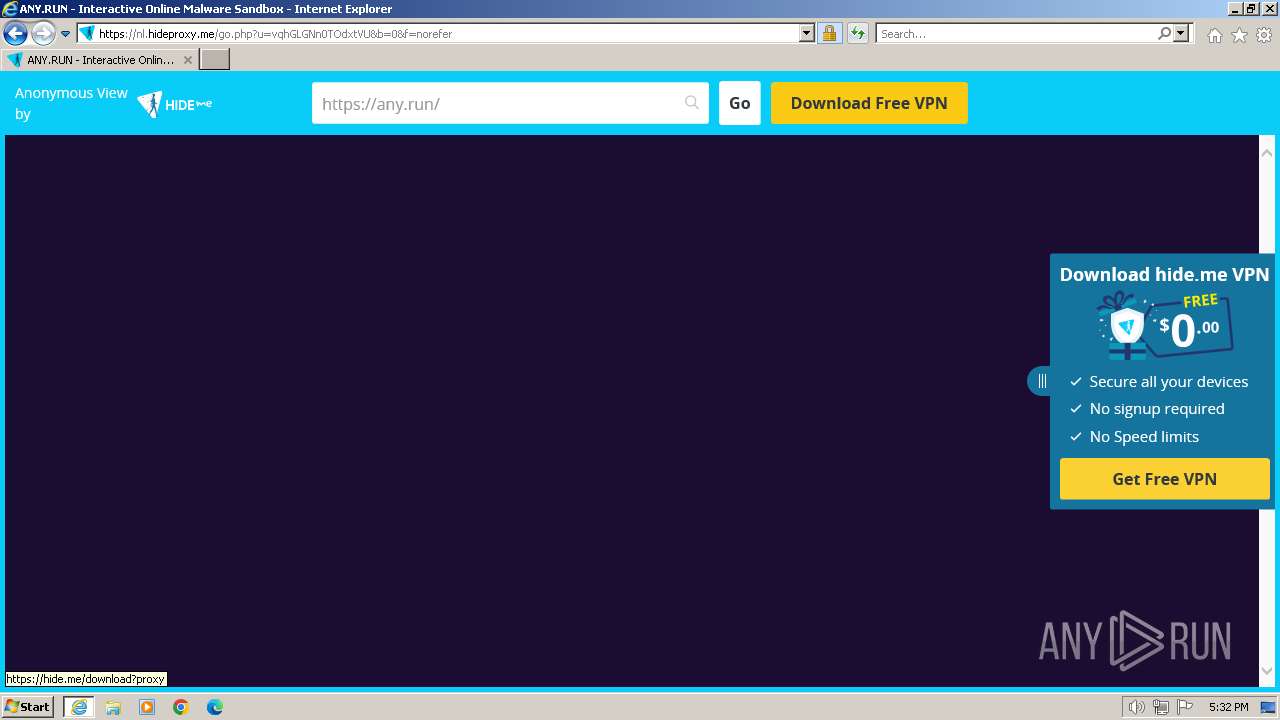Open File Explorer from the taskbar

pos(113,707)
